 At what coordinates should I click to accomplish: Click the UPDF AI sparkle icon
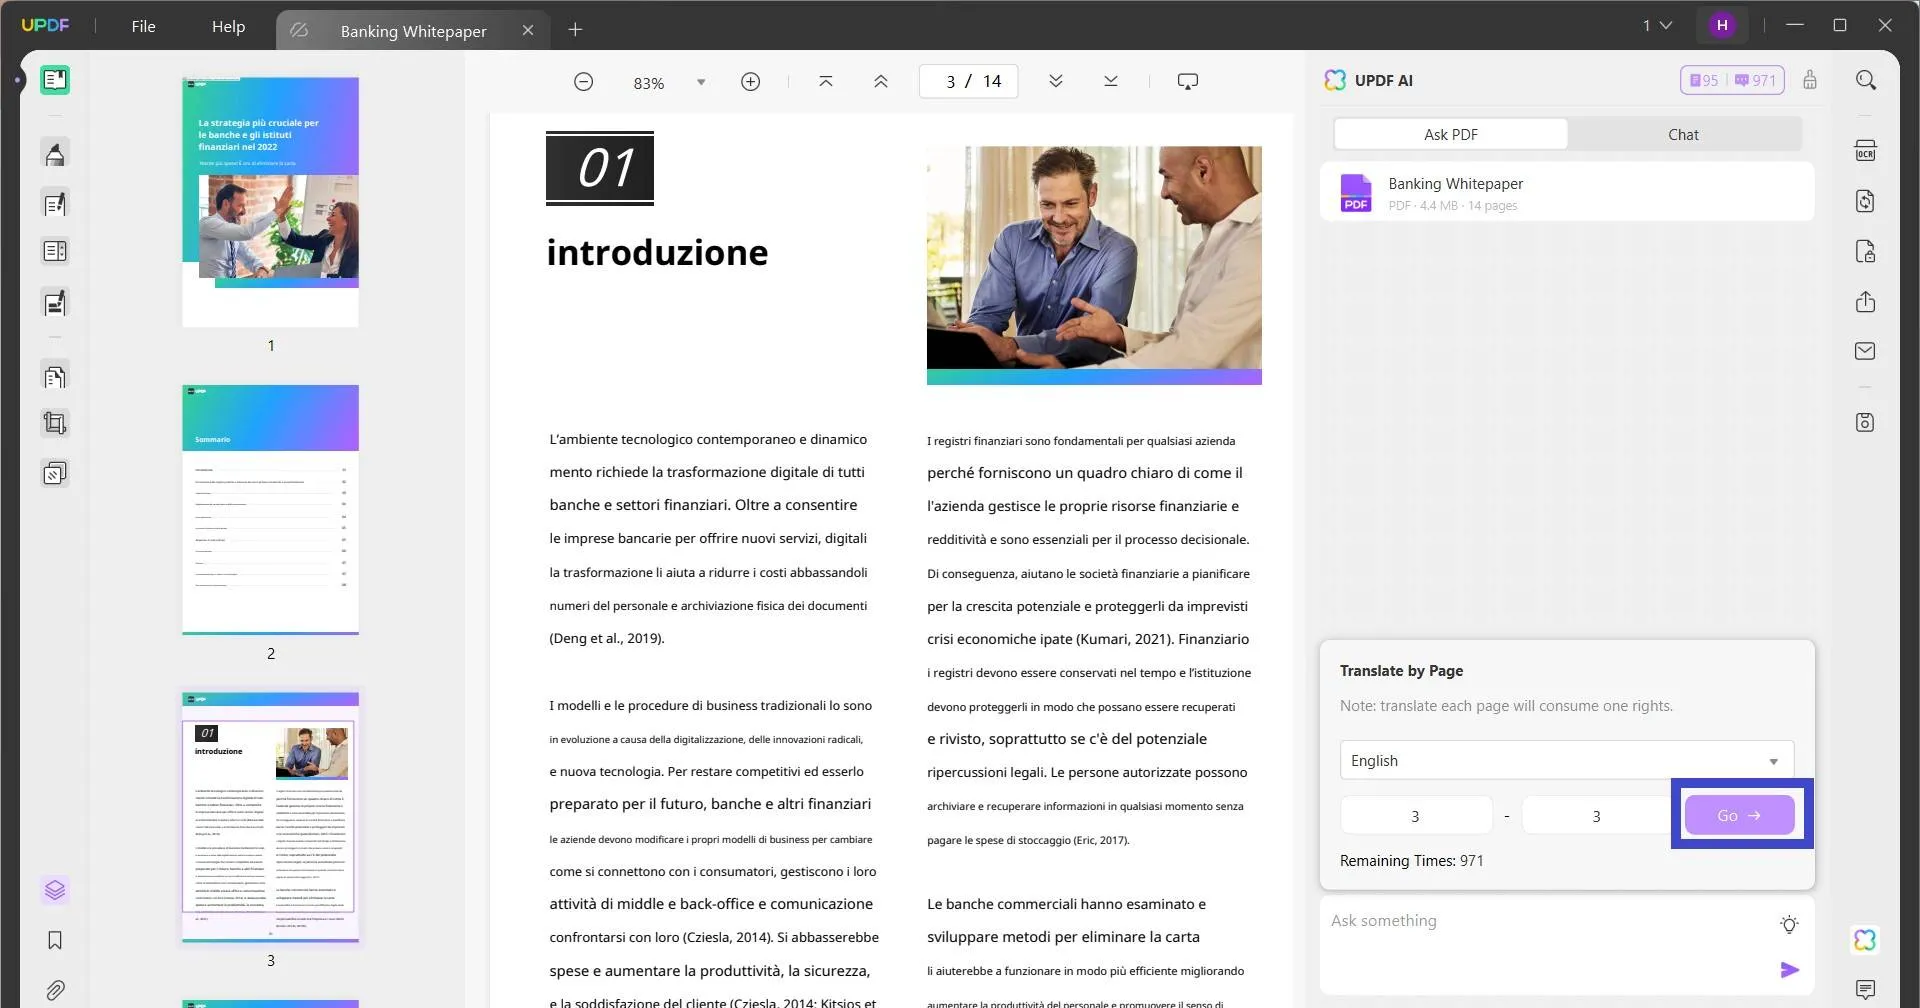[x=1866, y=938]
